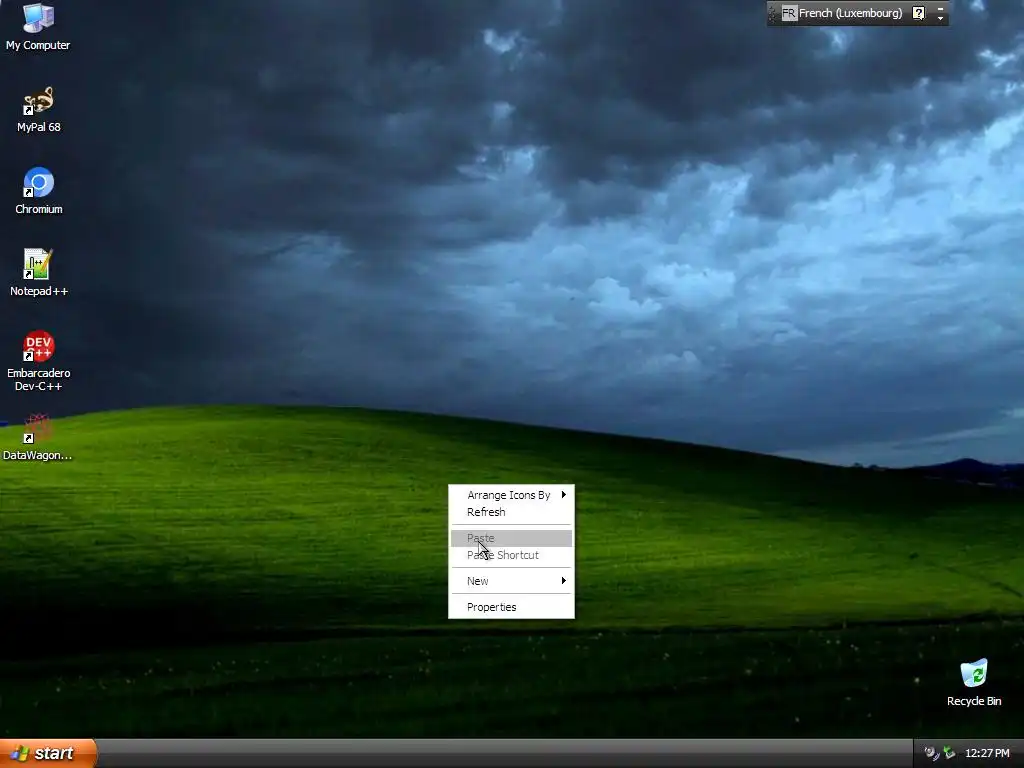The image size is (1024, 768).
Task: Click the Paste Shortcut menu entry
Action: pyautogui.click(x=511, y=555)
